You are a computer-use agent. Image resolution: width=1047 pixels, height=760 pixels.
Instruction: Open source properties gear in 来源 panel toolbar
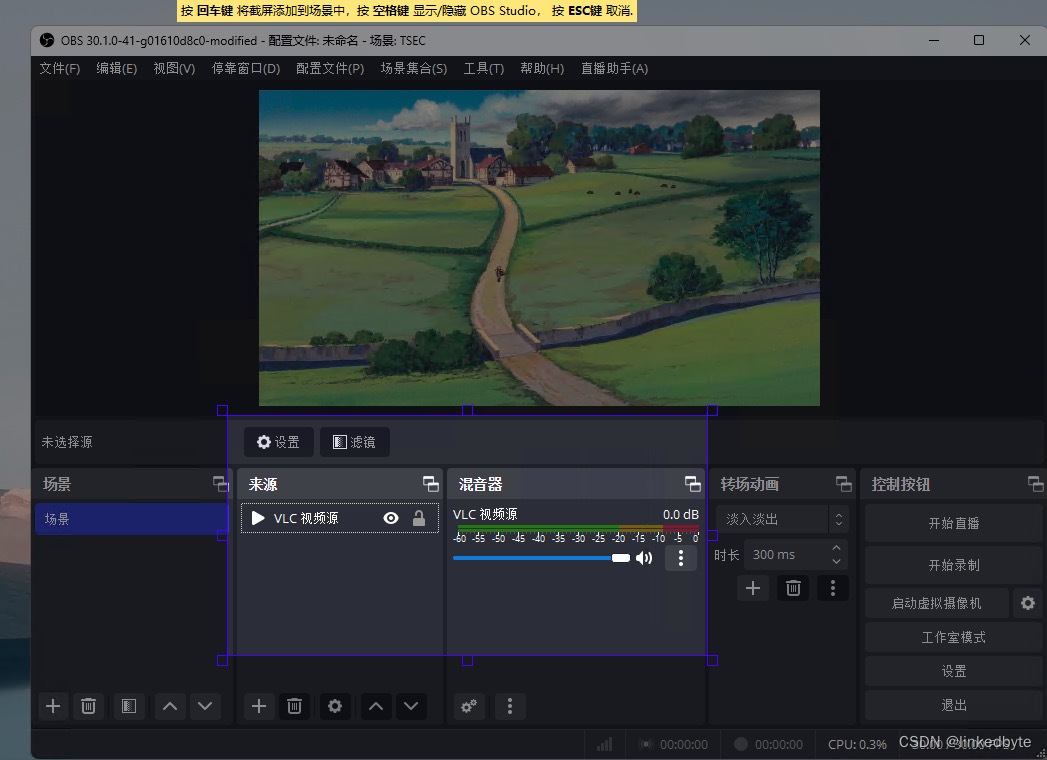(x=335, y=706)
